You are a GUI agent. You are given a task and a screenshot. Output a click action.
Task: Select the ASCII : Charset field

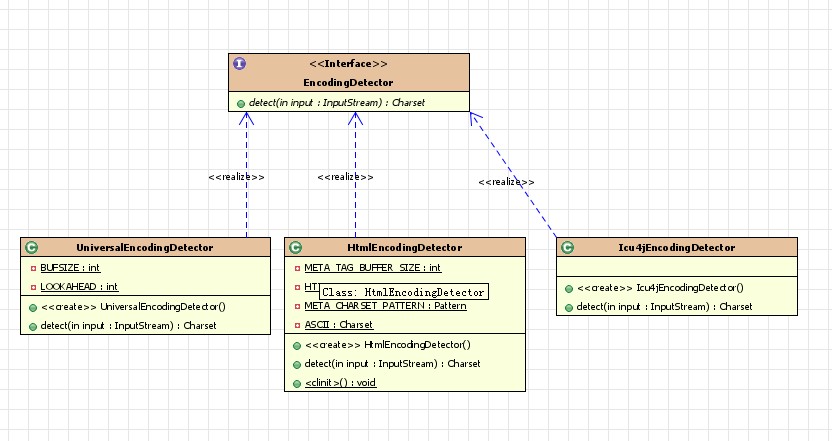pos(339,325)
